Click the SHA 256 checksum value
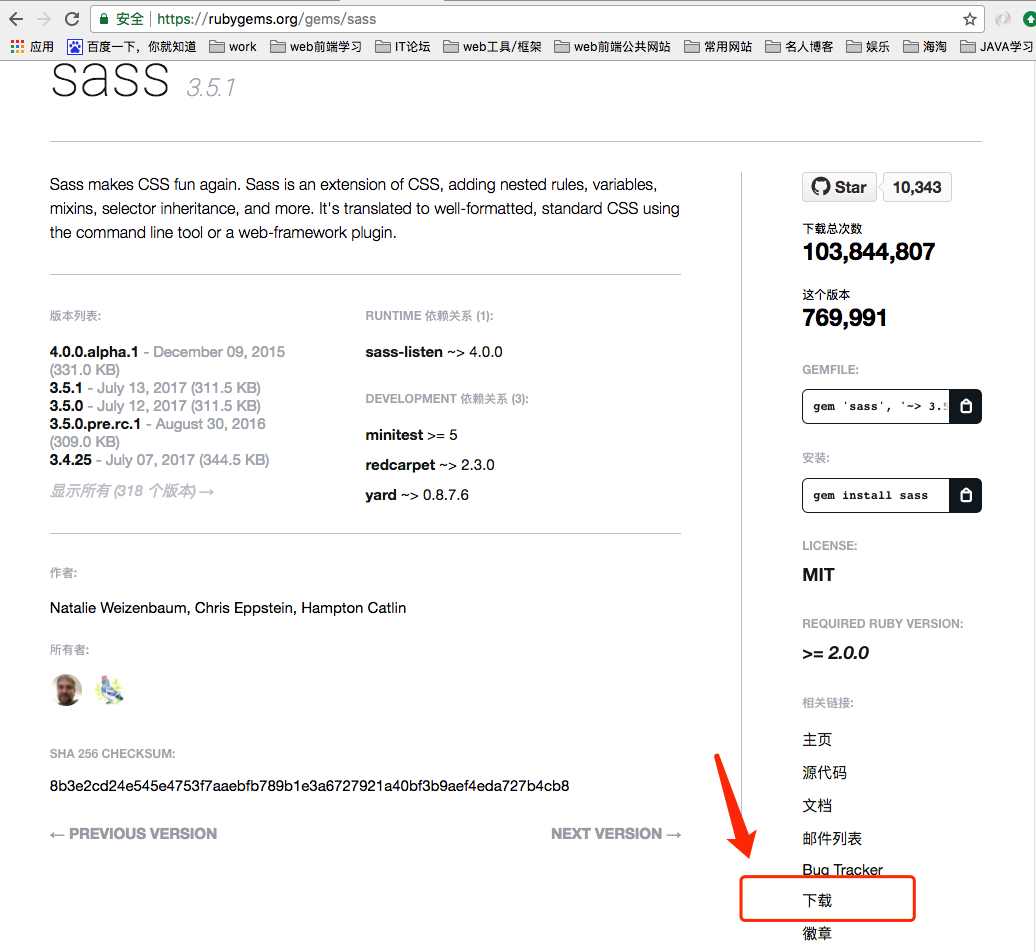Image resolution: width=1036 pixels, height=952 pixels. (309, 786)
